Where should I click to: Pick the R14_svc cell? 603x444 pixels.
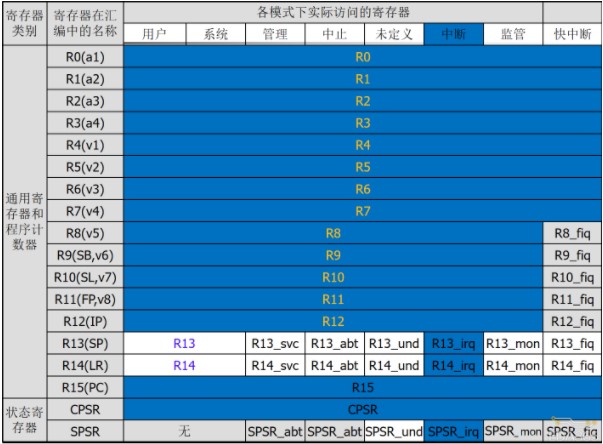(275, 365)
